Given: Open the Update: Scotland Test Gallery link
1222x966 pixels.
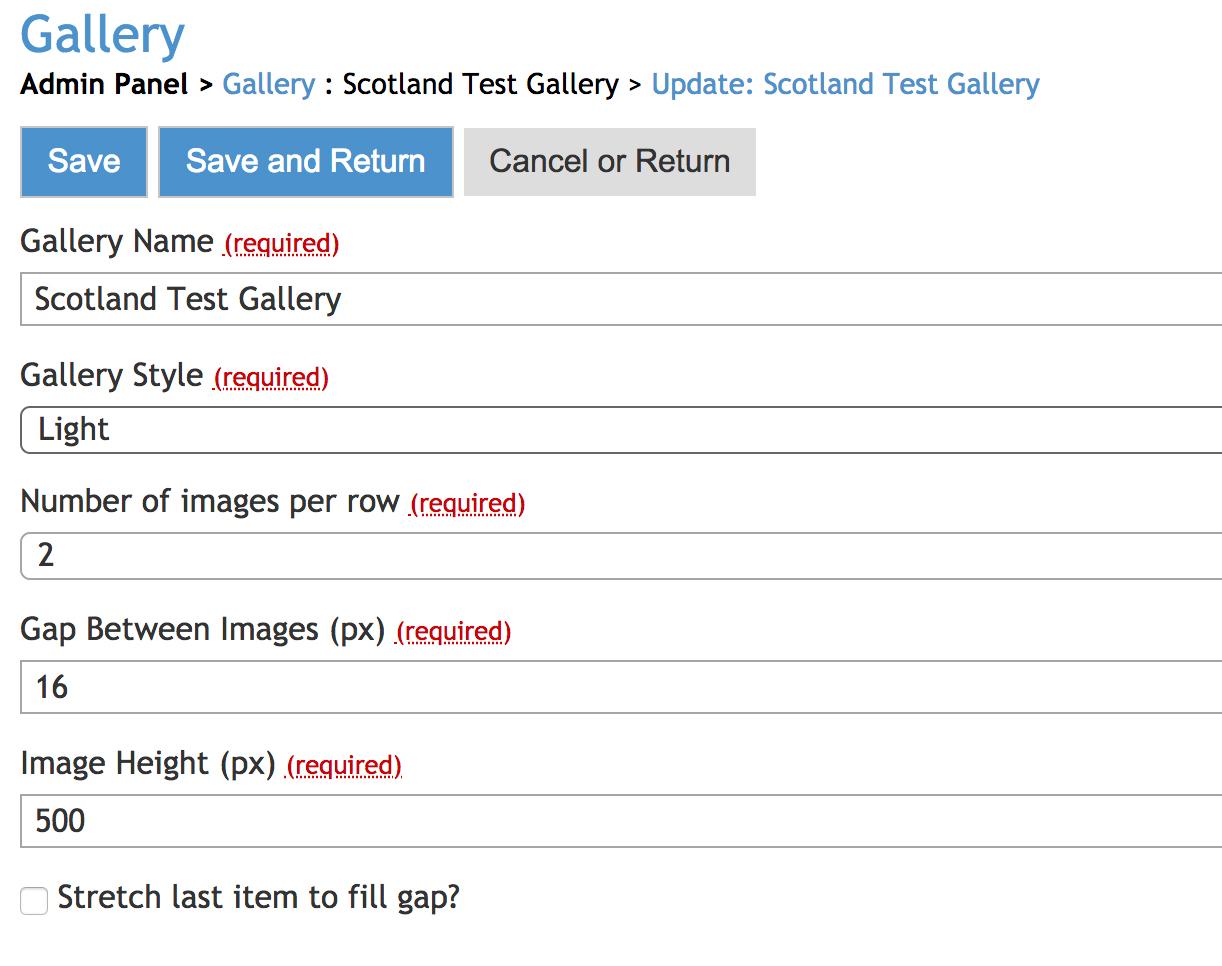Looking at the screenshot, I should click(845, 84).
